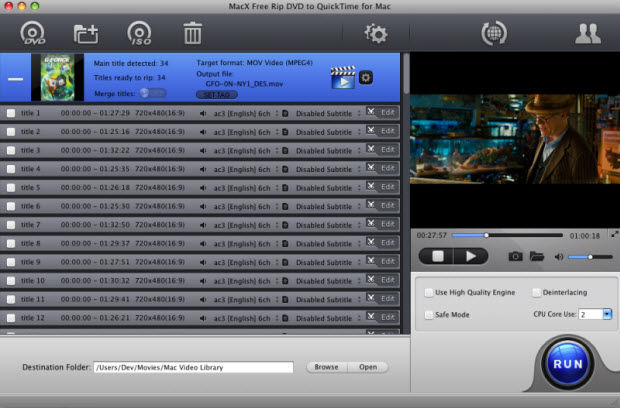
Task: Click output file name GFO-0N-NY1_DES.mov
Action: coord(244,84)
